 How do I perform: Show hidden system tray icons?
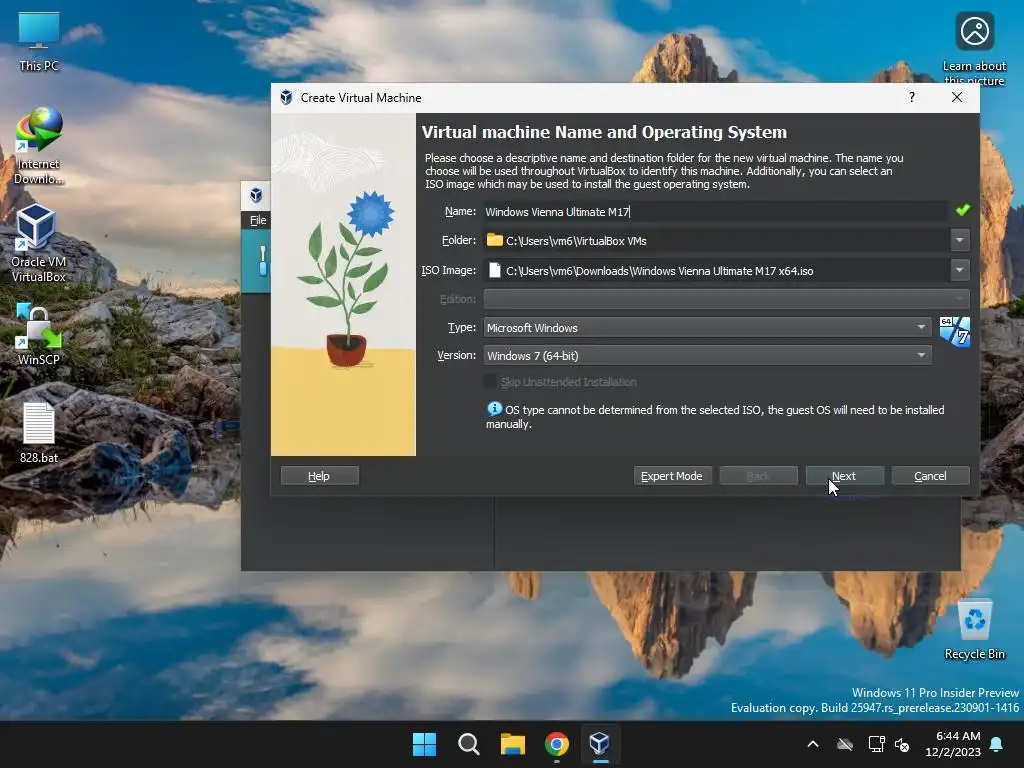tap(813, 744)
